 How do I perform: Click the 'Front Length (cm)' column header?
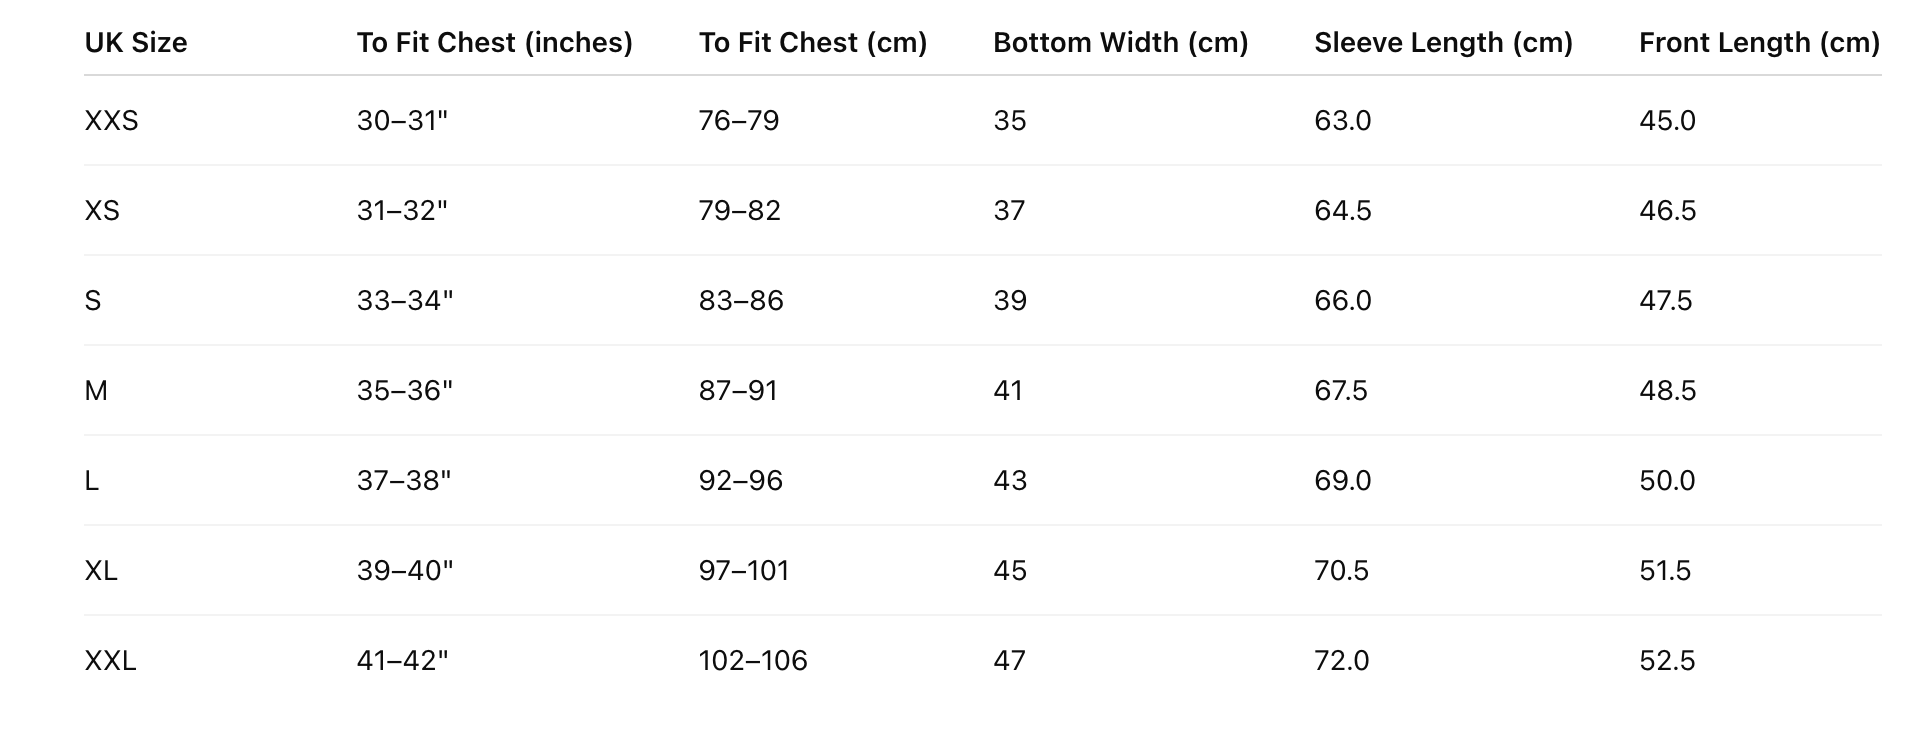(x=1759, y=43)
